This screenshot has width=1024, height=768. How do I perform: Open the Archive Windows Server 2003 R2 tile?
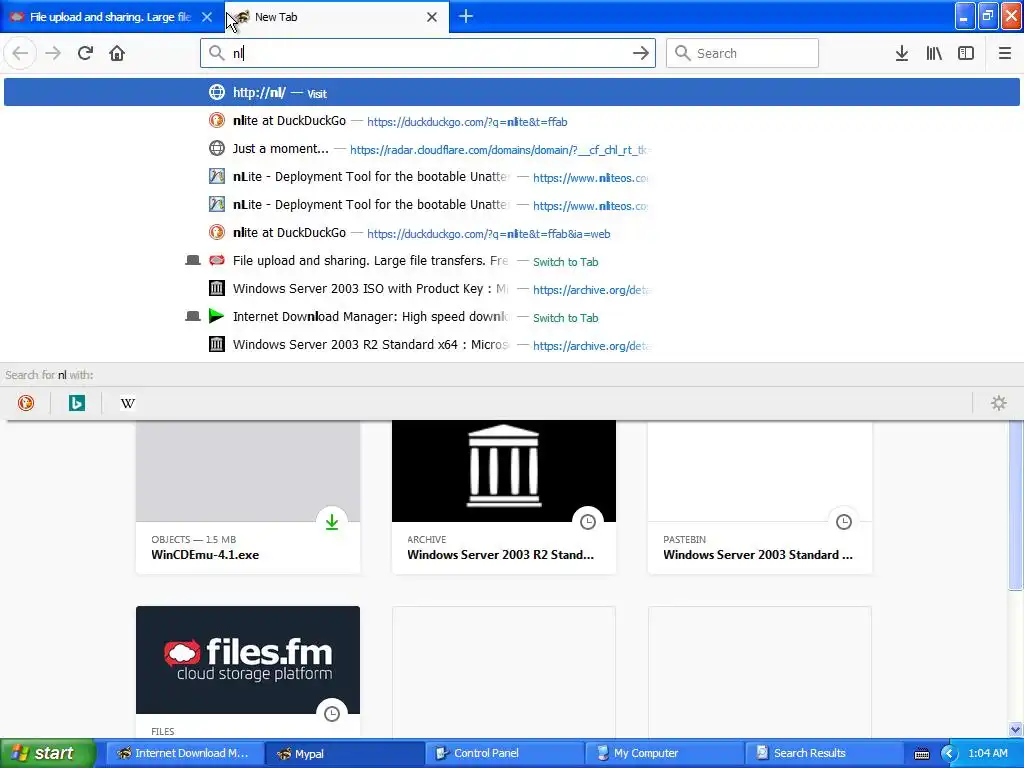point(504,498)
